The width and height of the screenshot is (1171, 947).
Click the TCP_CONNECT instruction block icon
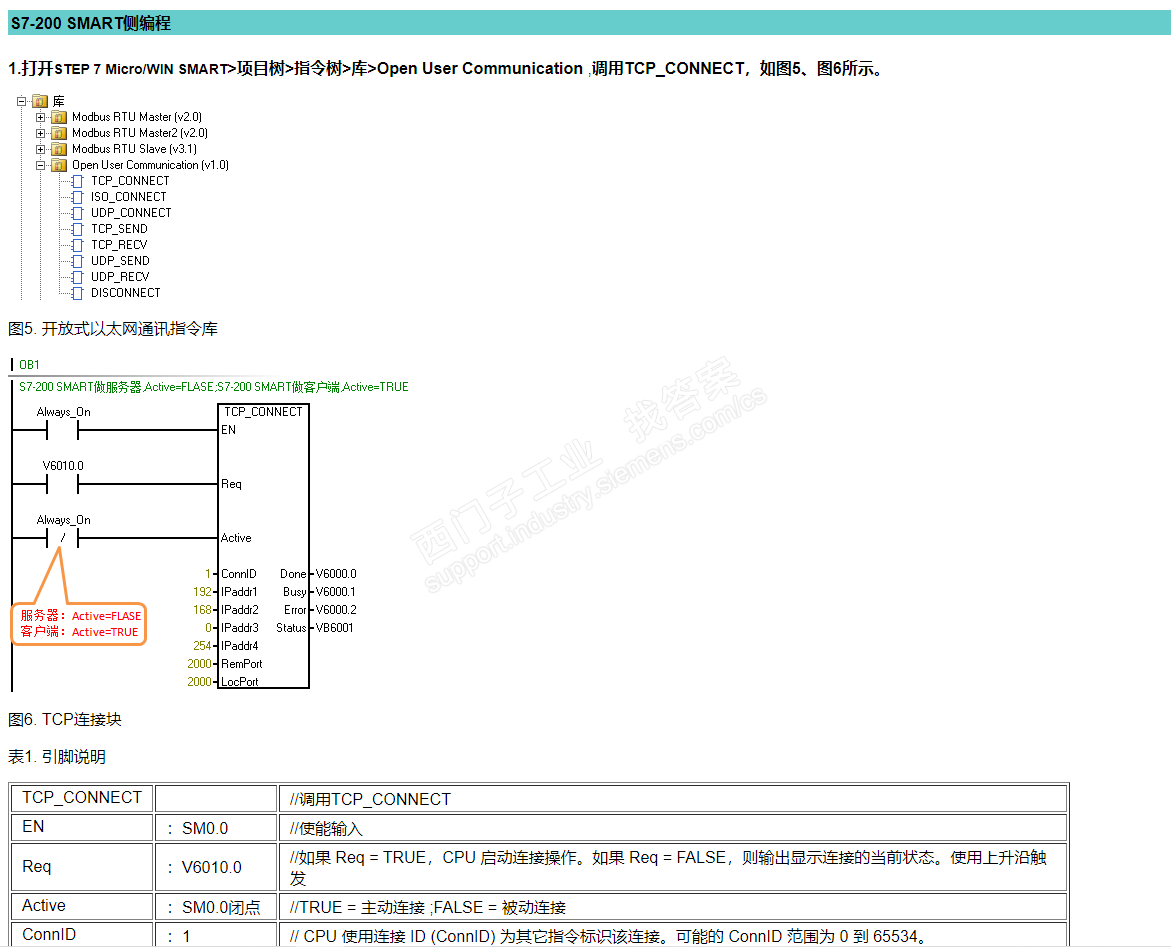[x=77, y=181]
